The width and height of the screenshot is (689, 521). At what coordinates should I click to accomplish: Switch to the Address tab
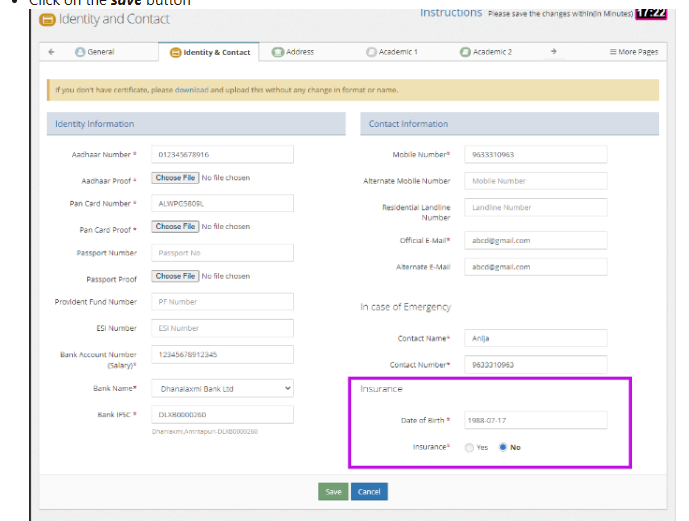point(293,52)
